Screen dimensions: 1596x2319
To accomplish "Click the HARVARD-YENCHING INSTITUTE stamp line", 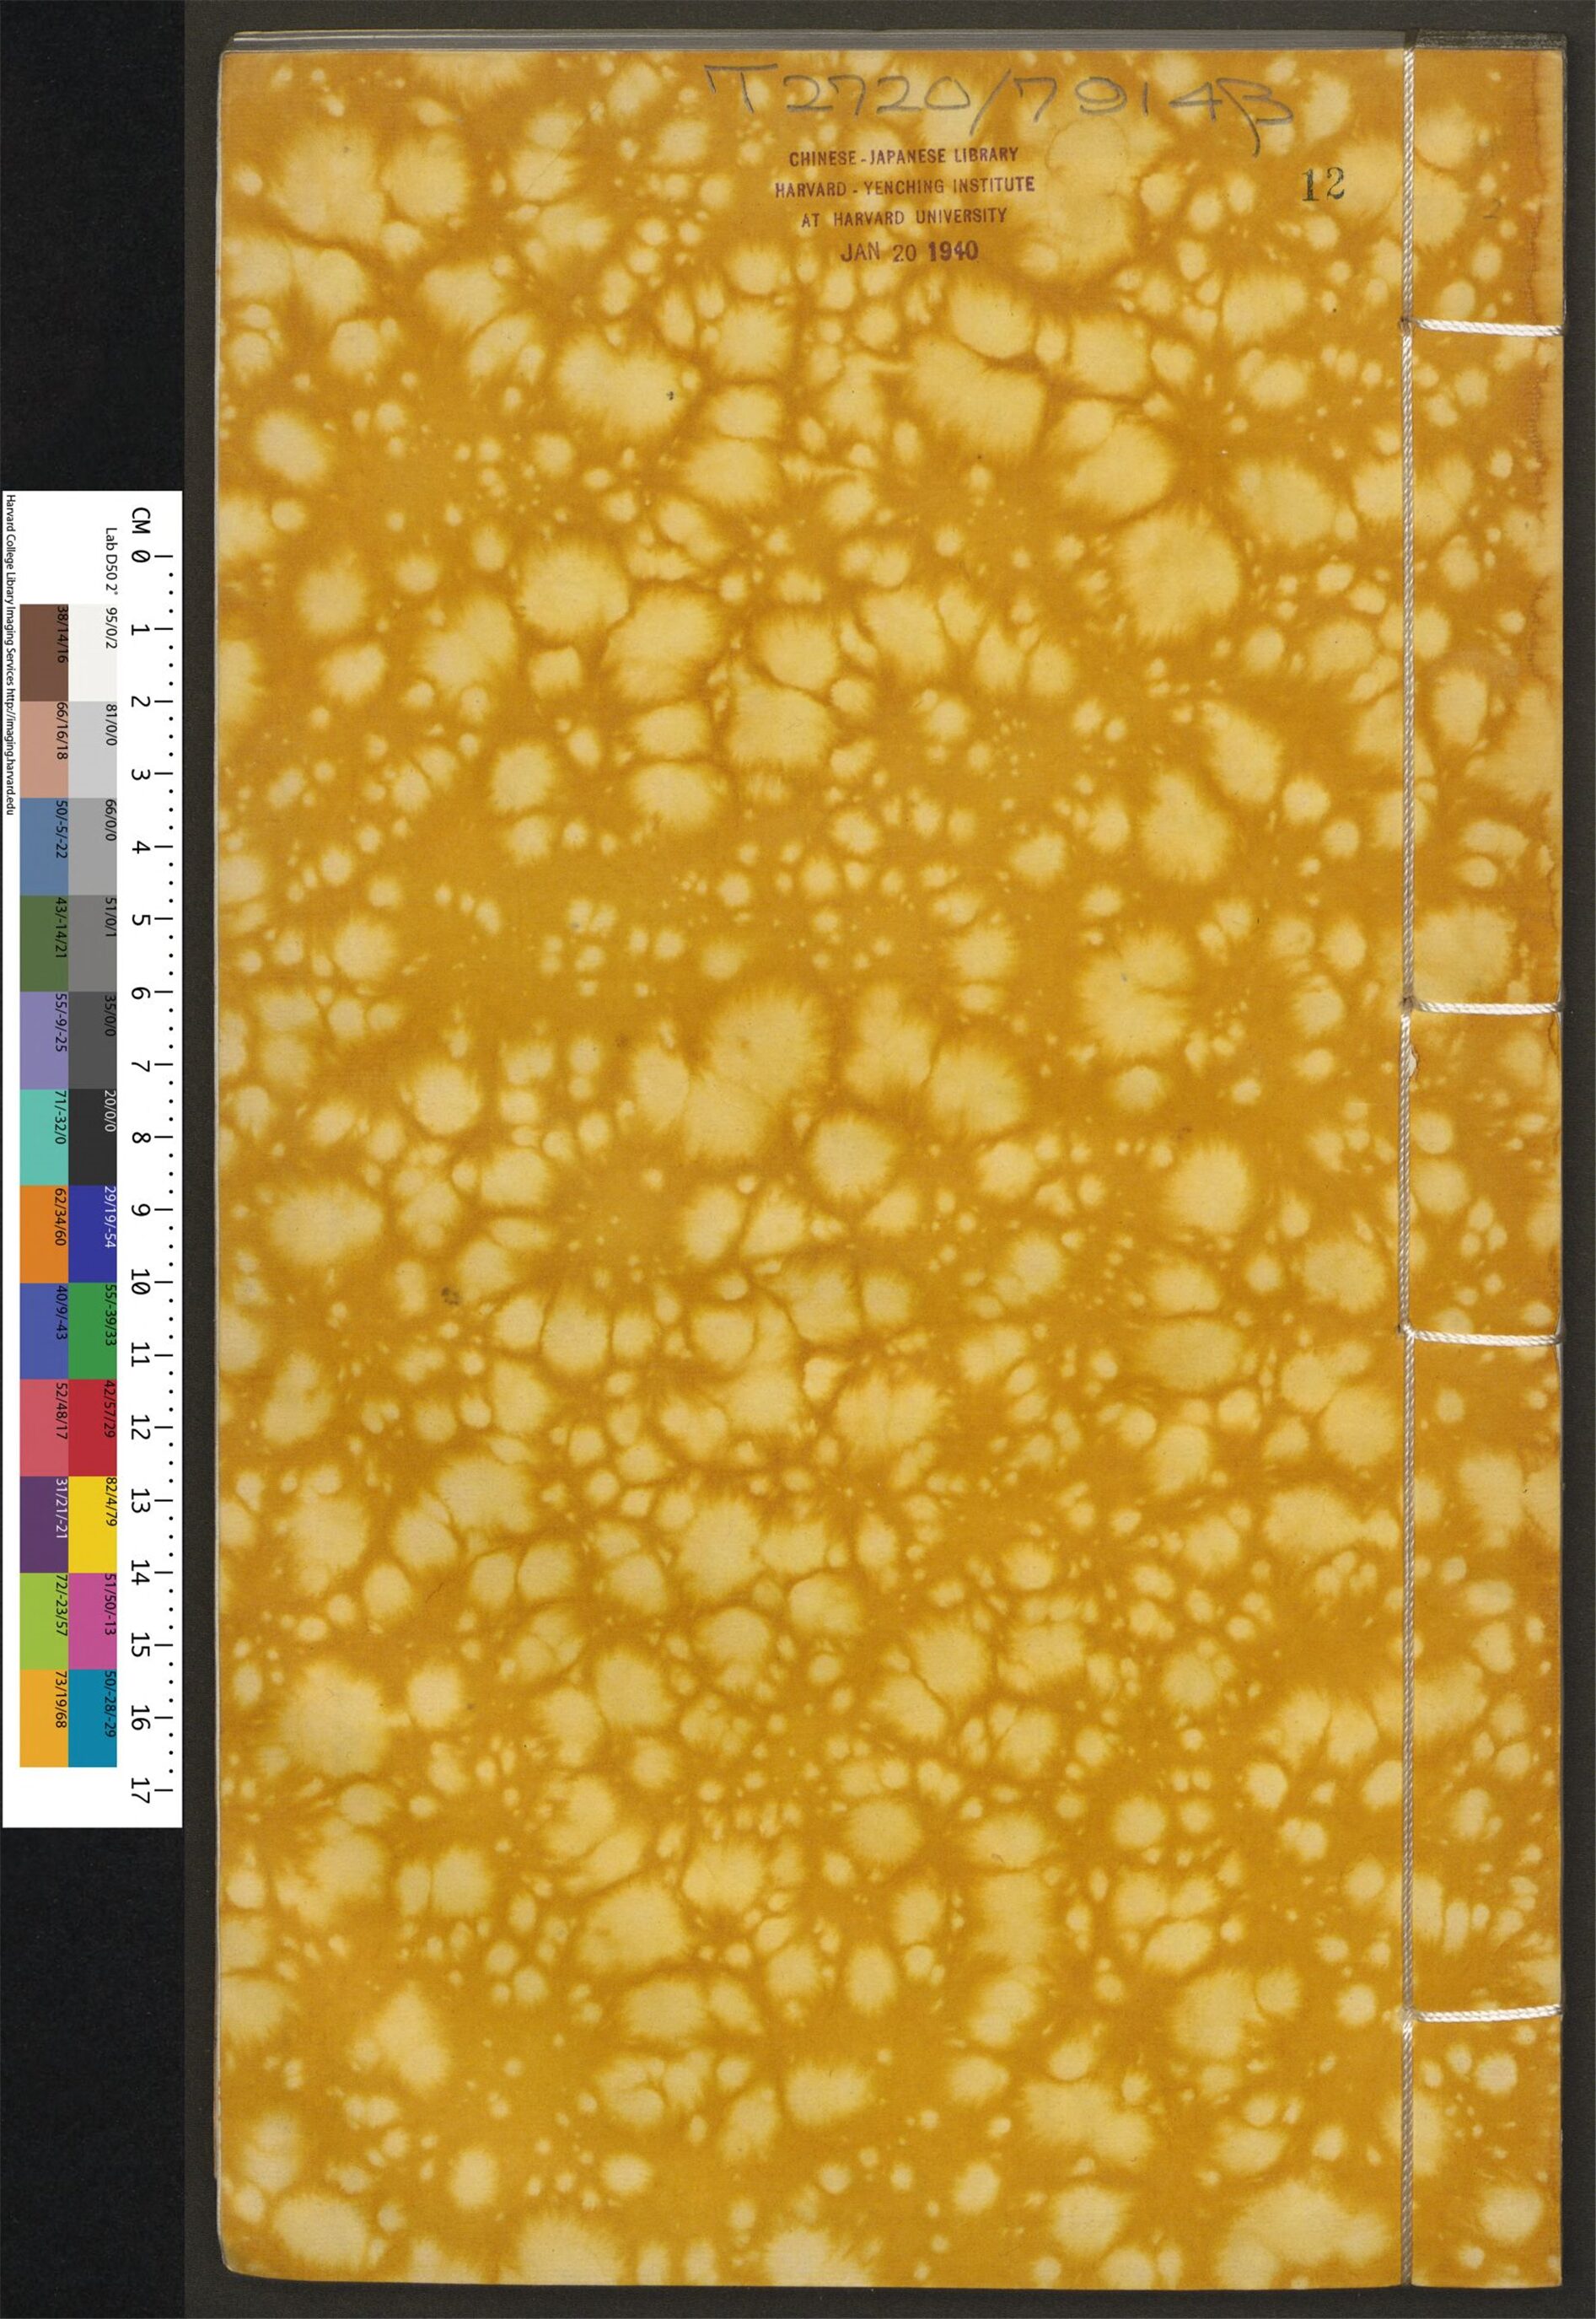I will [904, 187].
